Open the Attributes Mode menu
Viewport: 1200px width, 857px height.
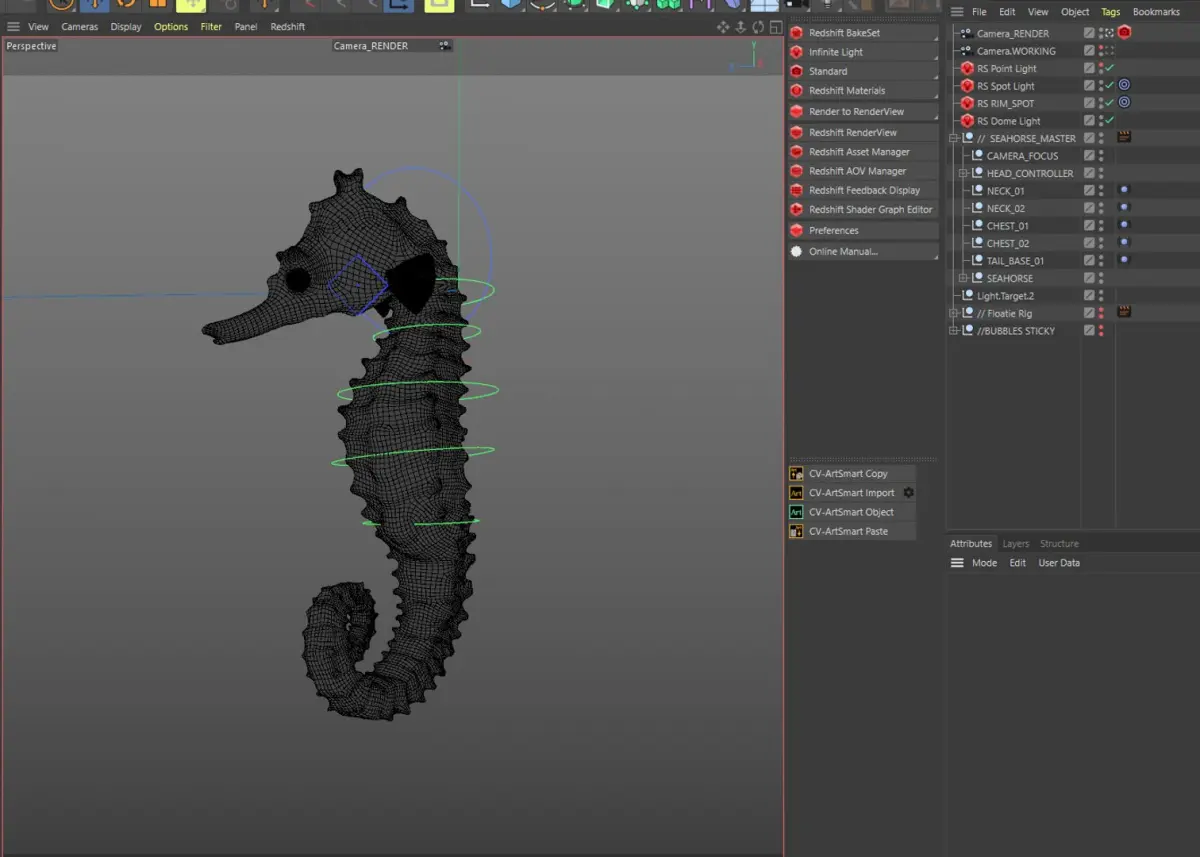[984, 563]
